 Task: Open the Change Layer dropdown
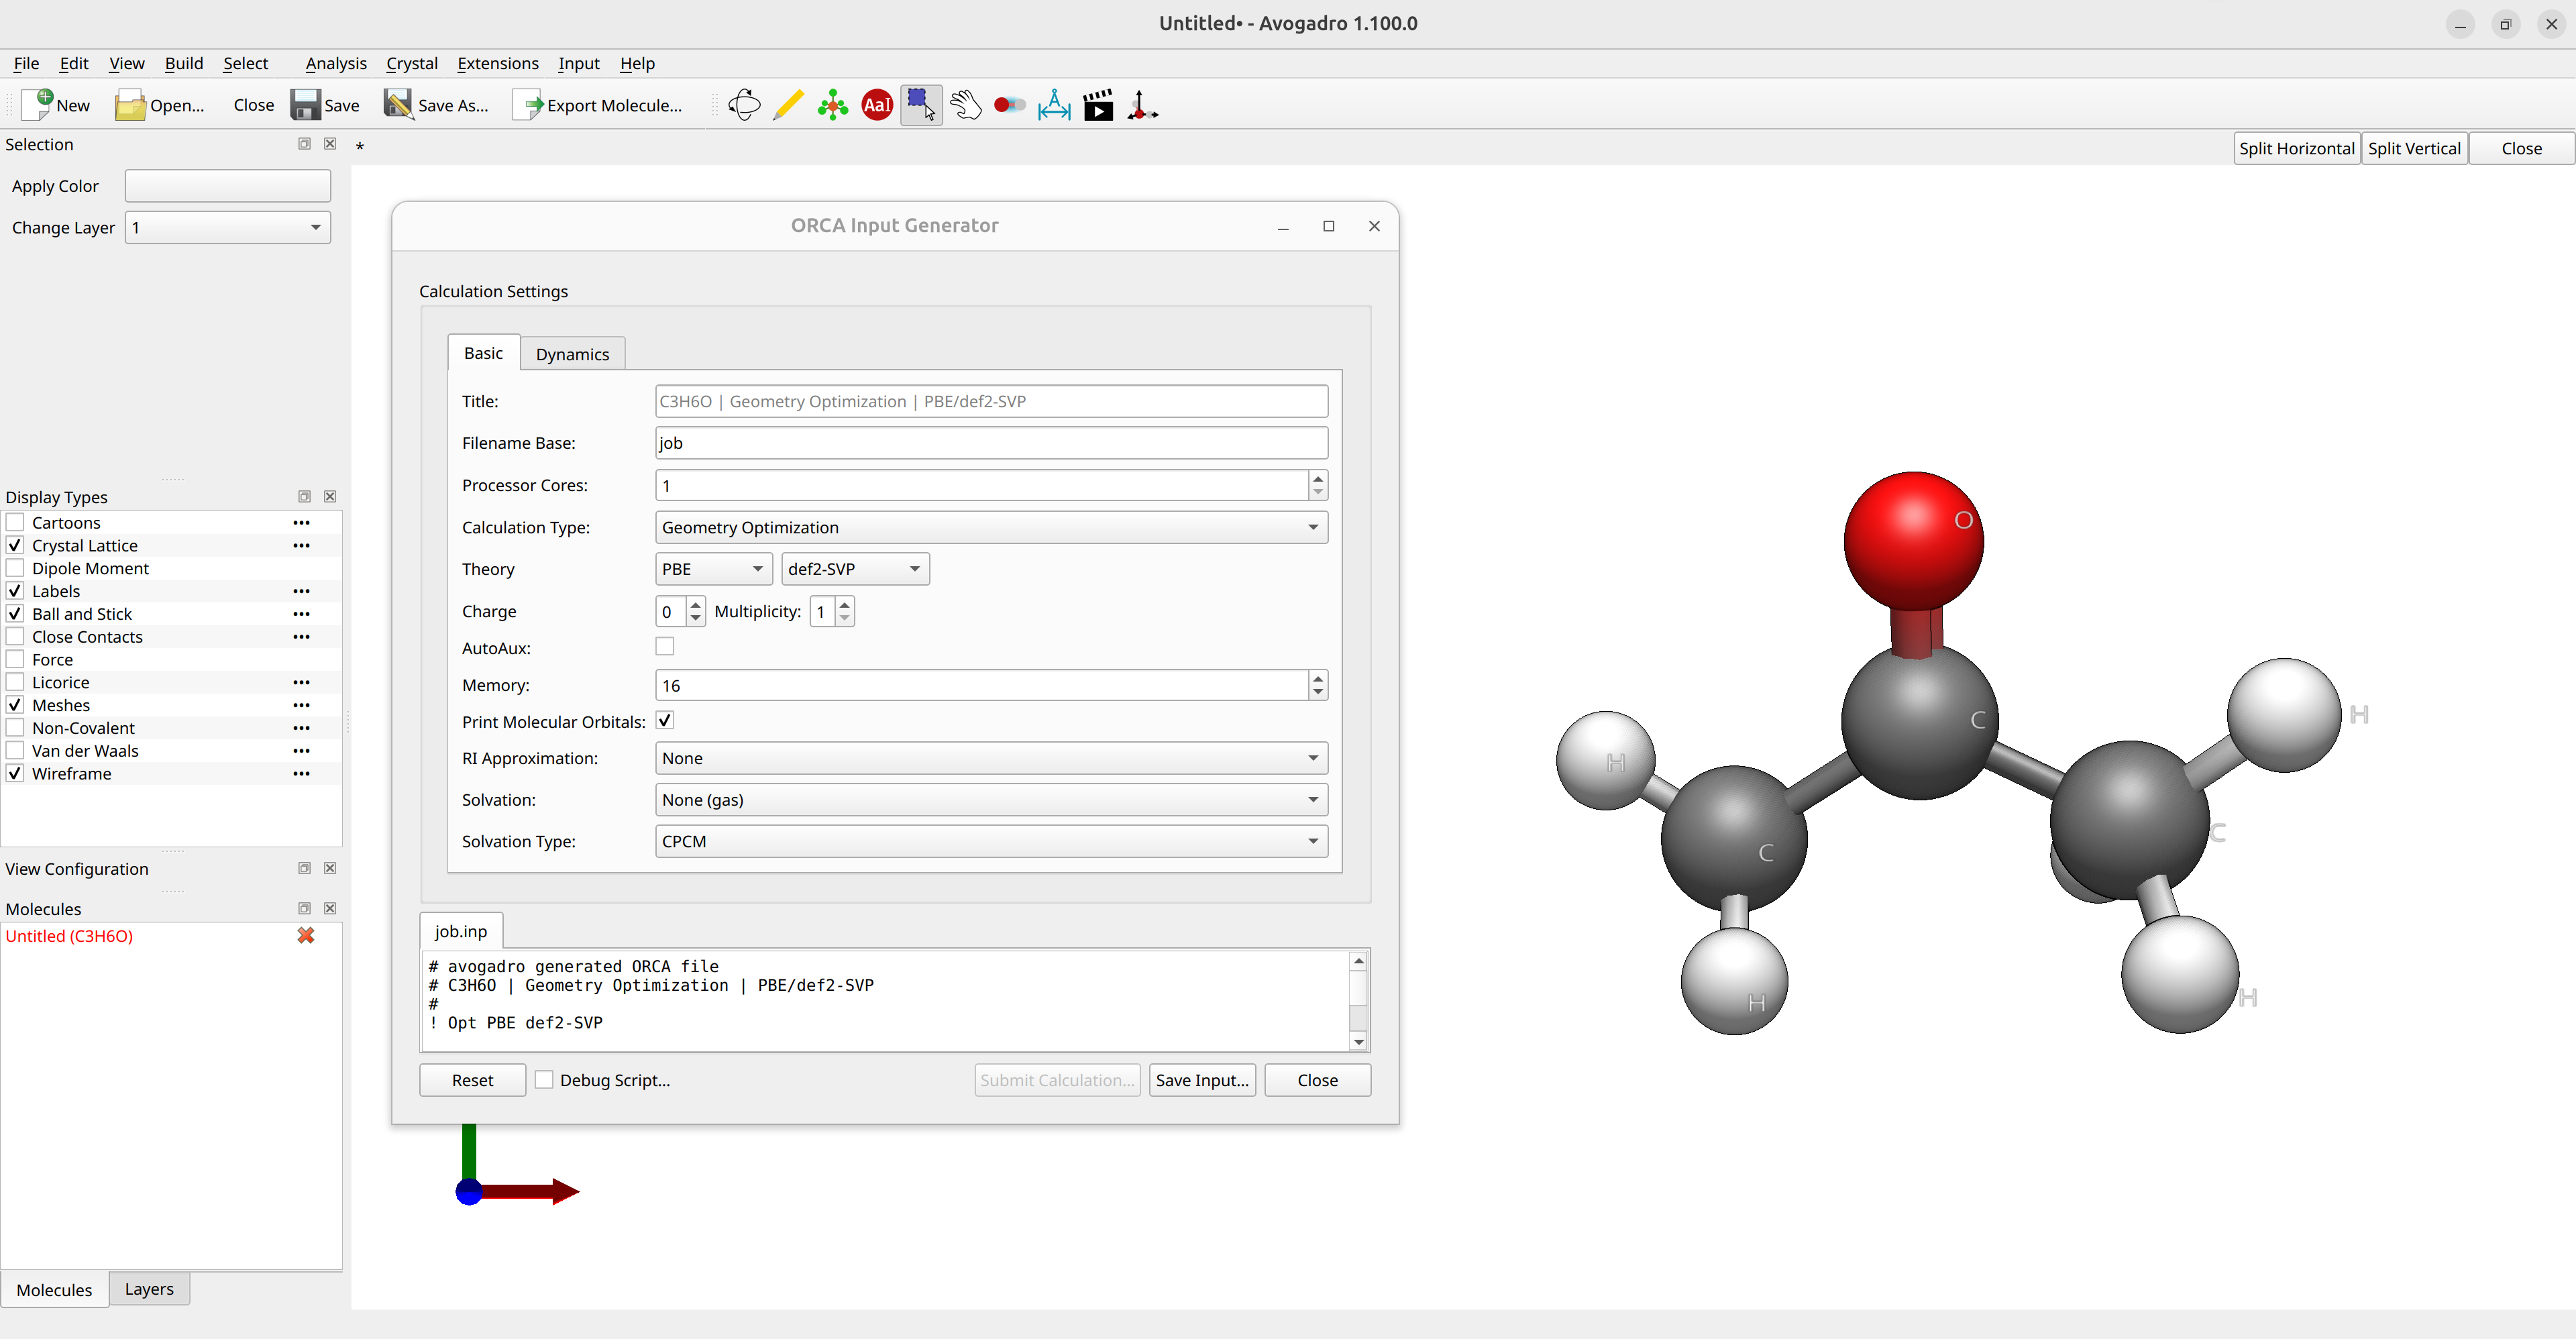pos(228,227)
